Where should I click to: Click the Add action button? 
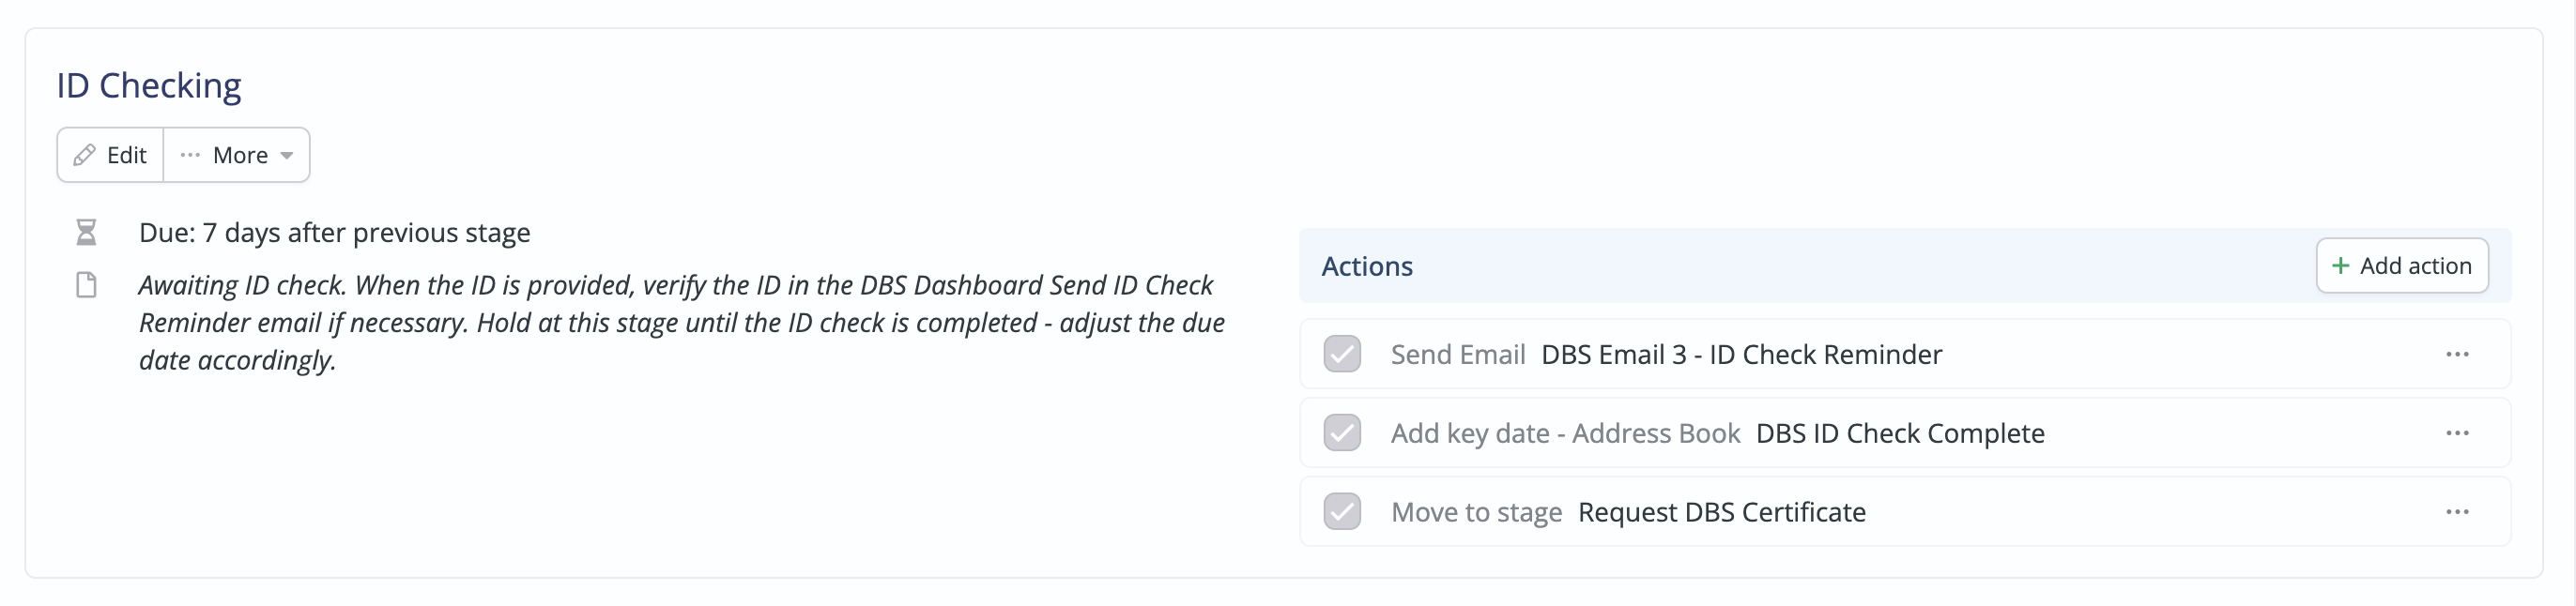point(2402,266)
